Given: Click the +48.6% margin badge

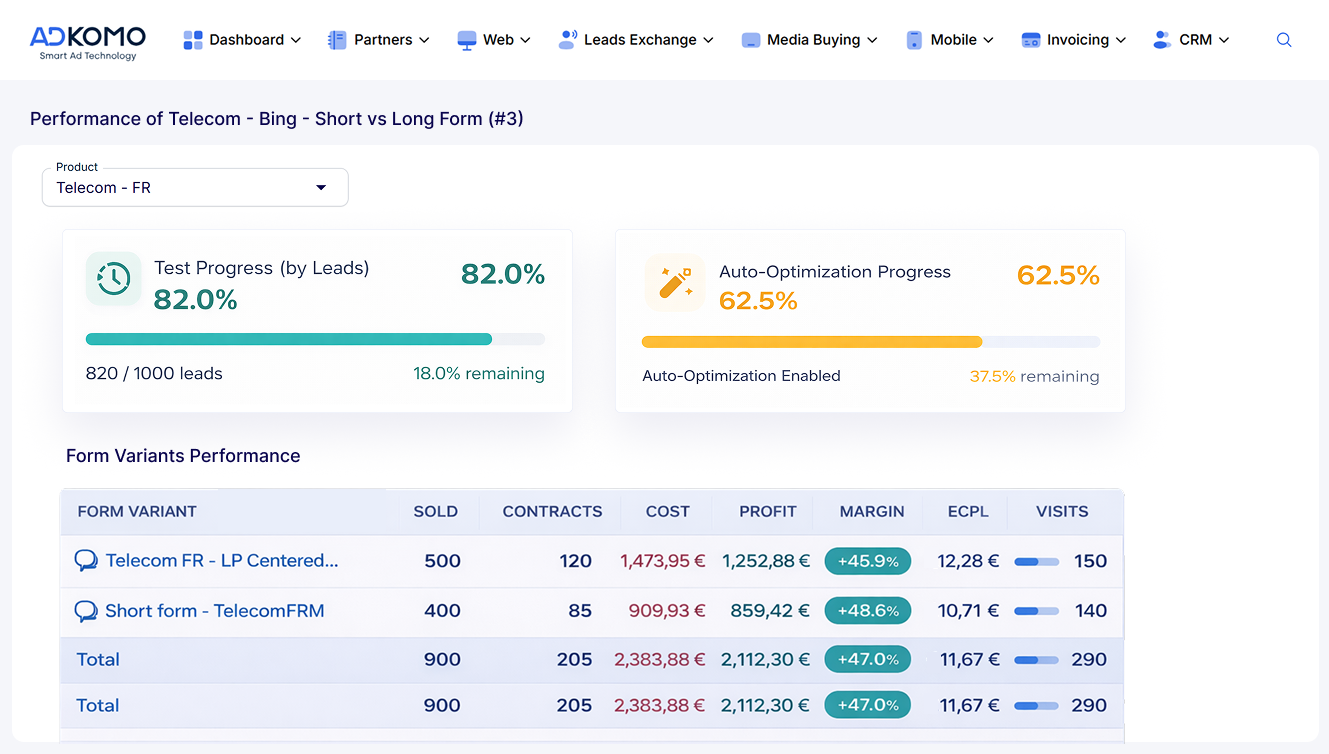Looking at the screenshot, I should tap(867, 611).
